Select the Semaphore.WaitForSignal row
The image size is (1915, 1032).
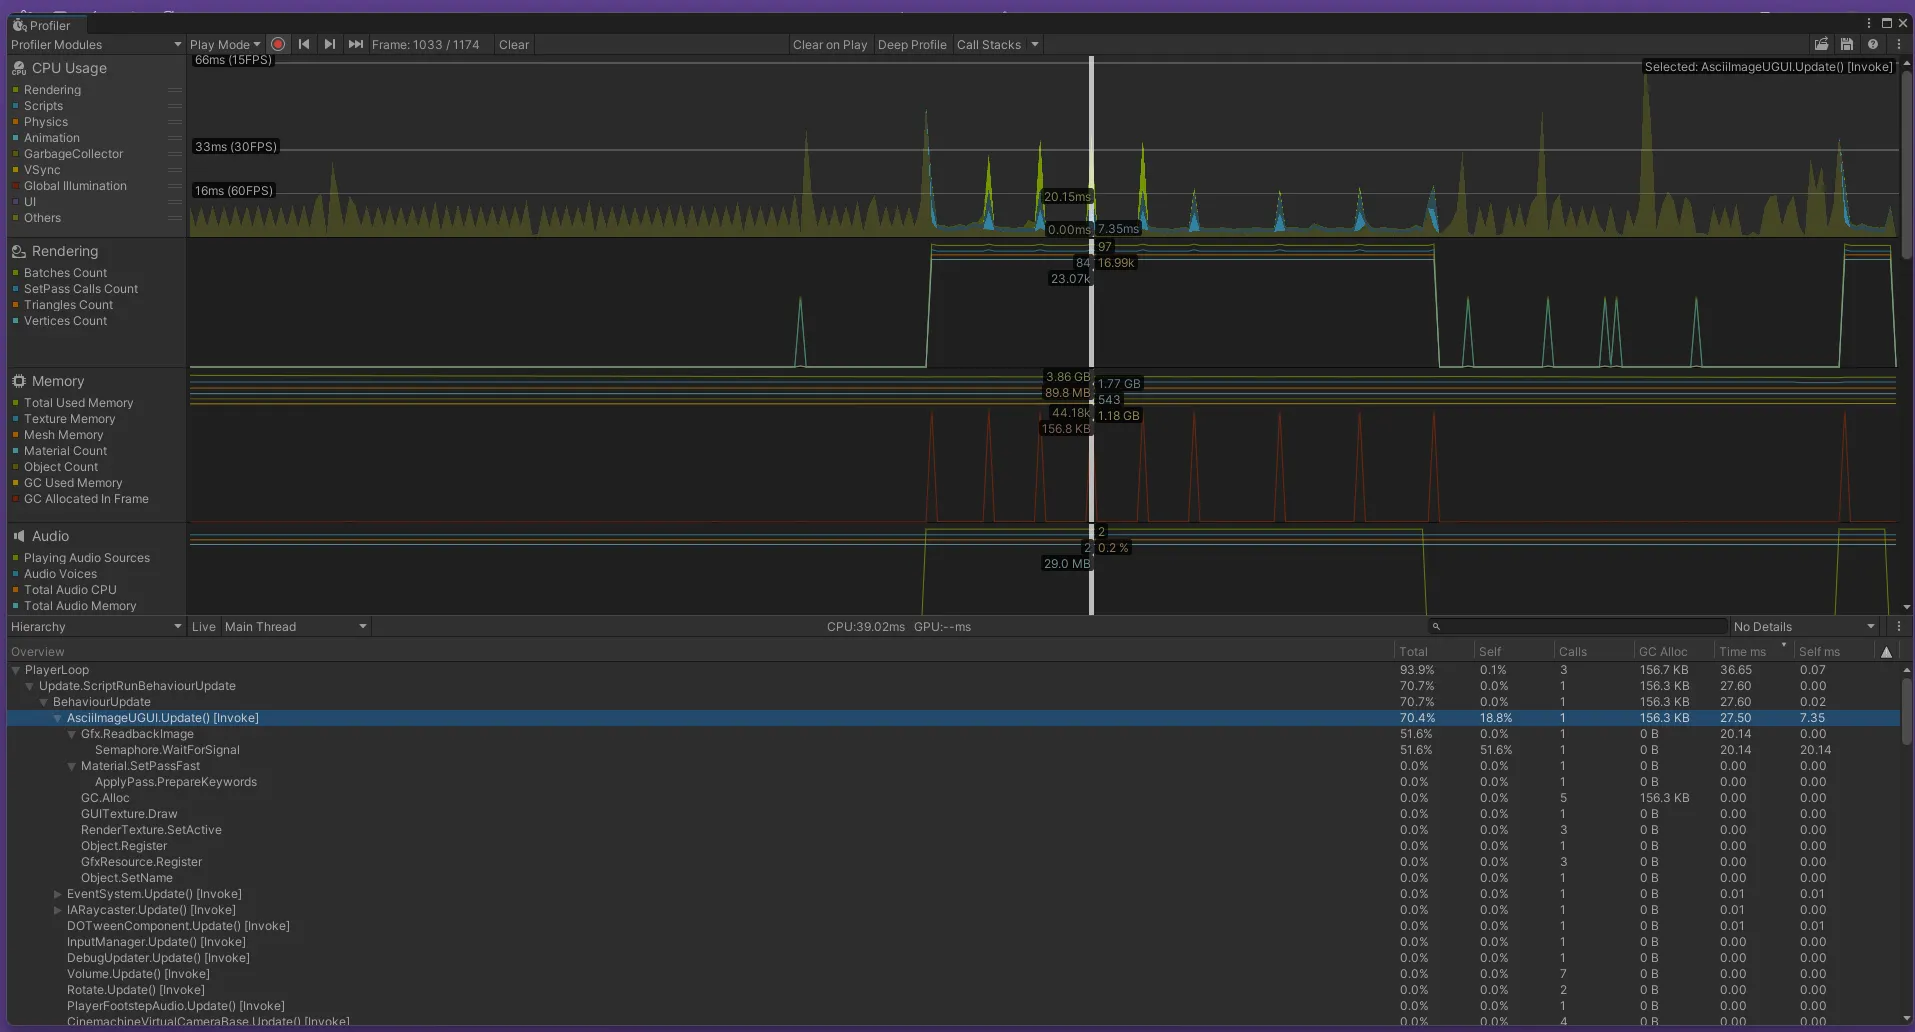(954, 750)
